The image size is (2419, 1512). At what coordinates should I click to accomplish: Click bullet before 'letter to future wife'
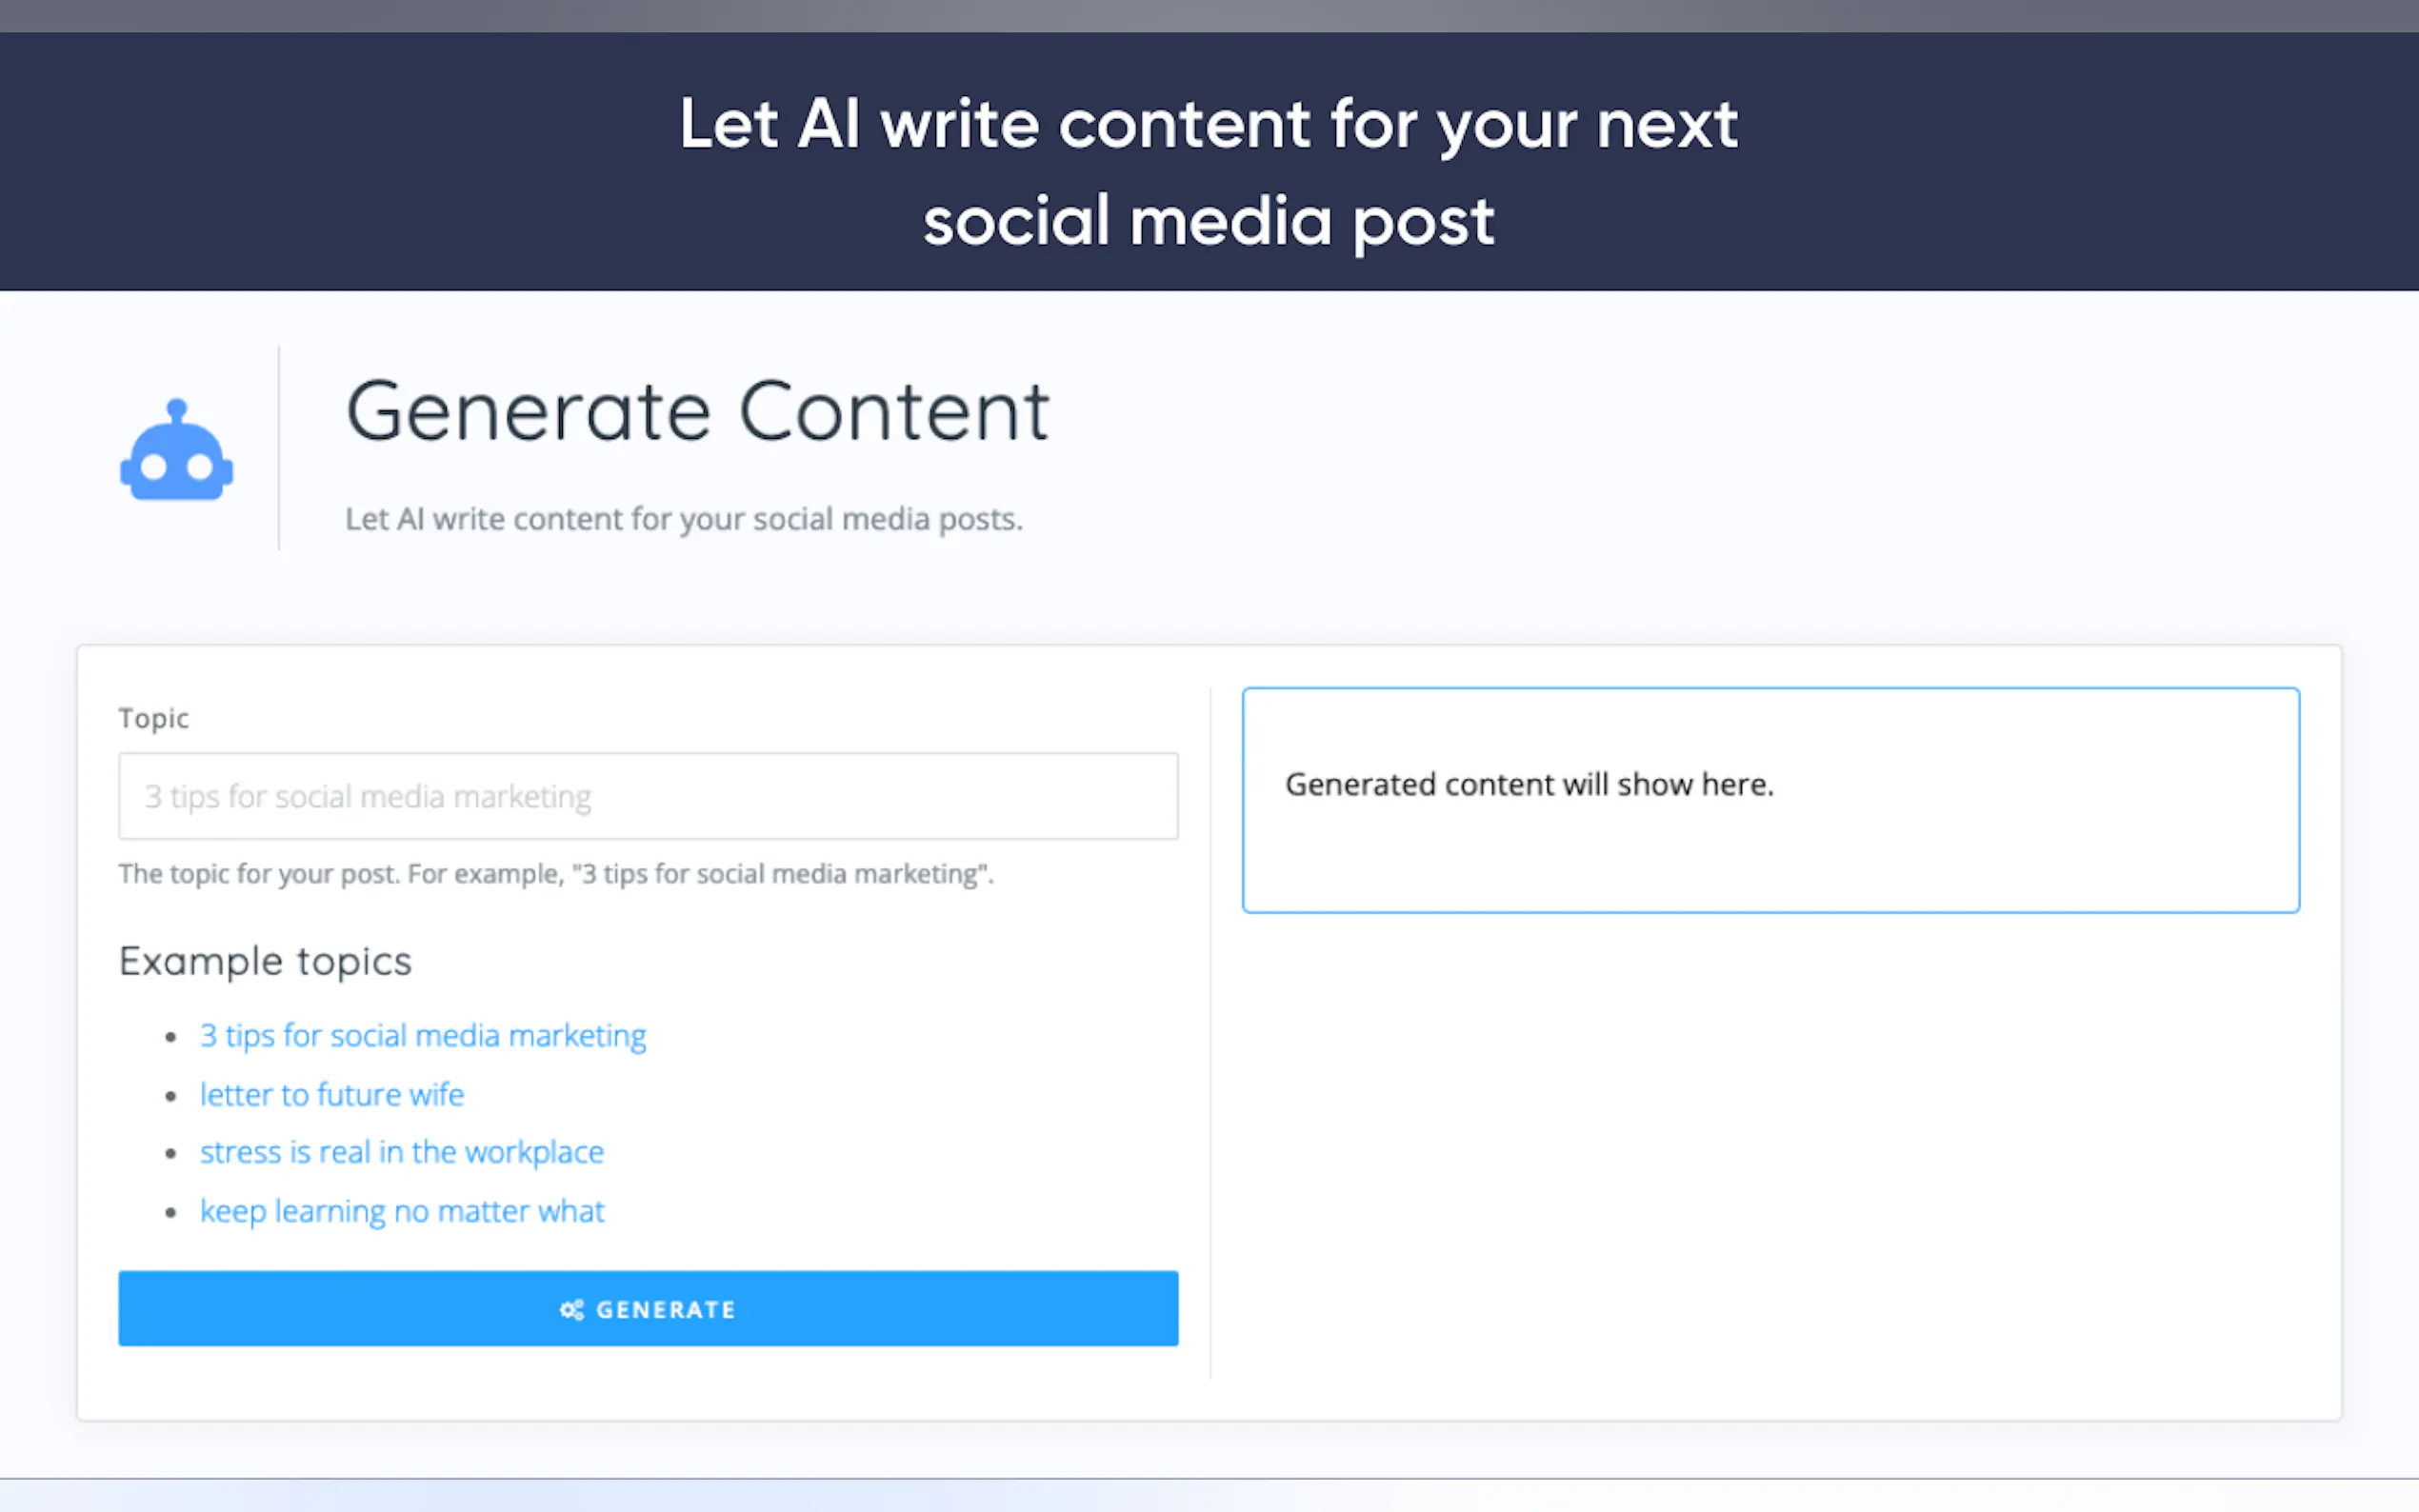click(x=171, y=1096)
